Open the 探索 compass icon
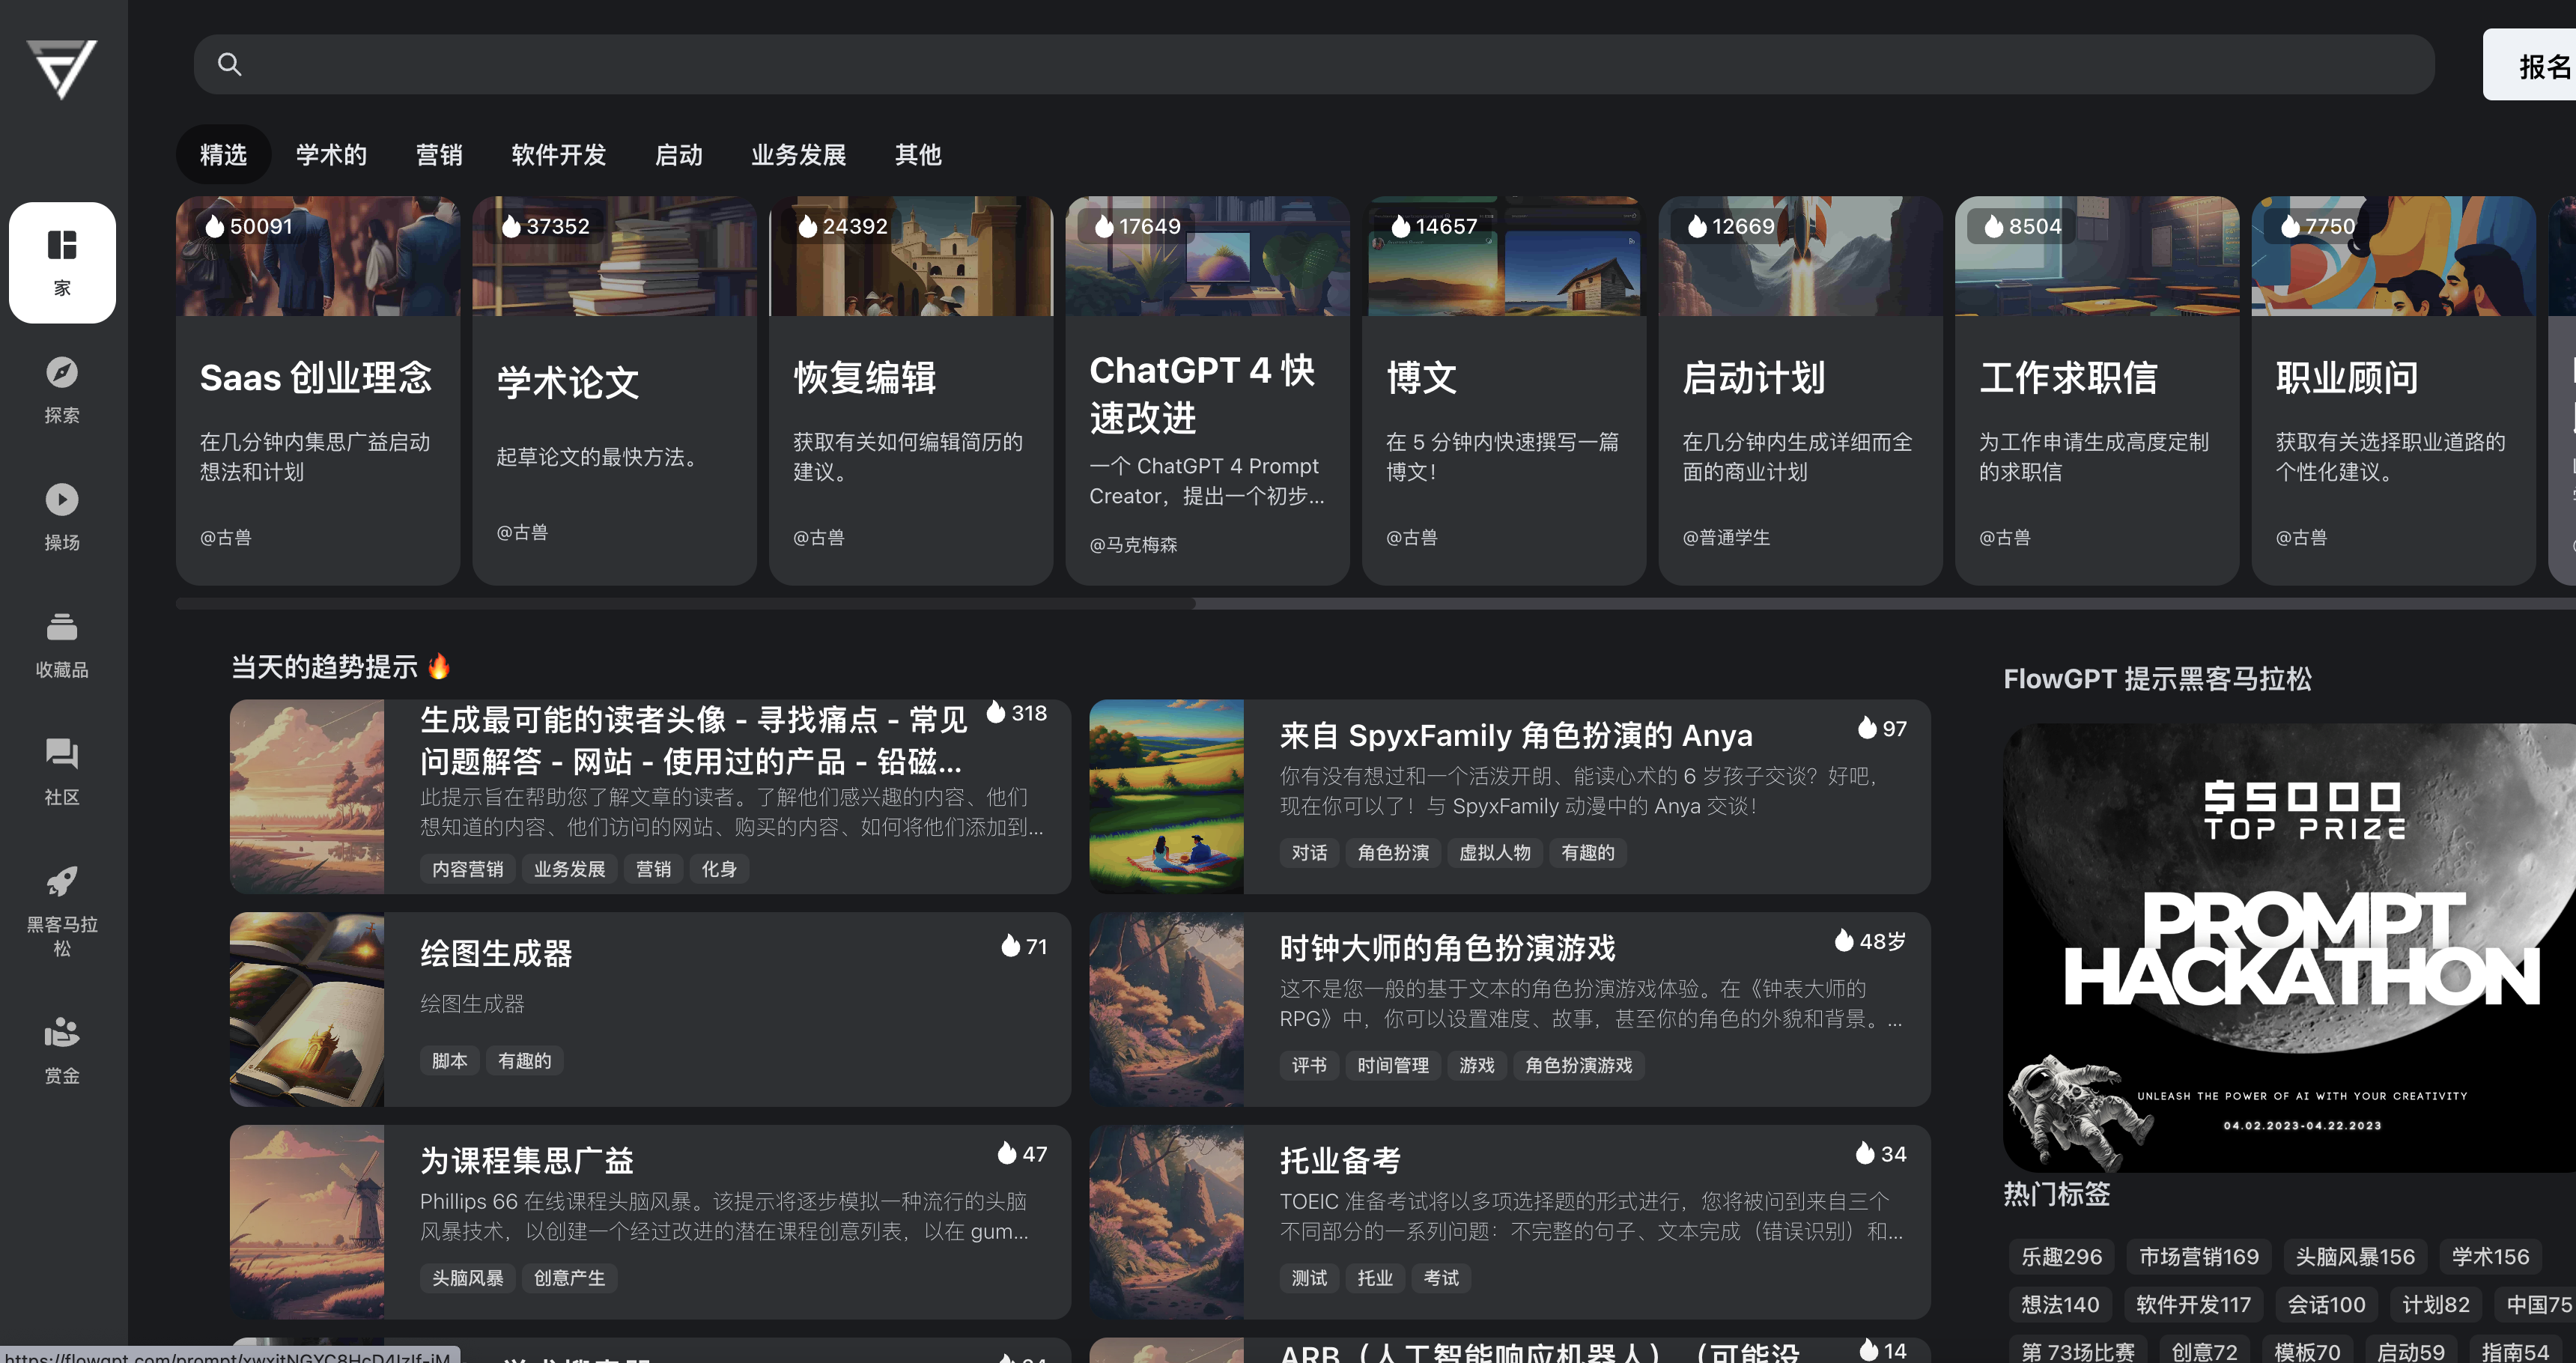Image resolution: width=2576 pixels, height=1363 pixels. pos(62,373)
